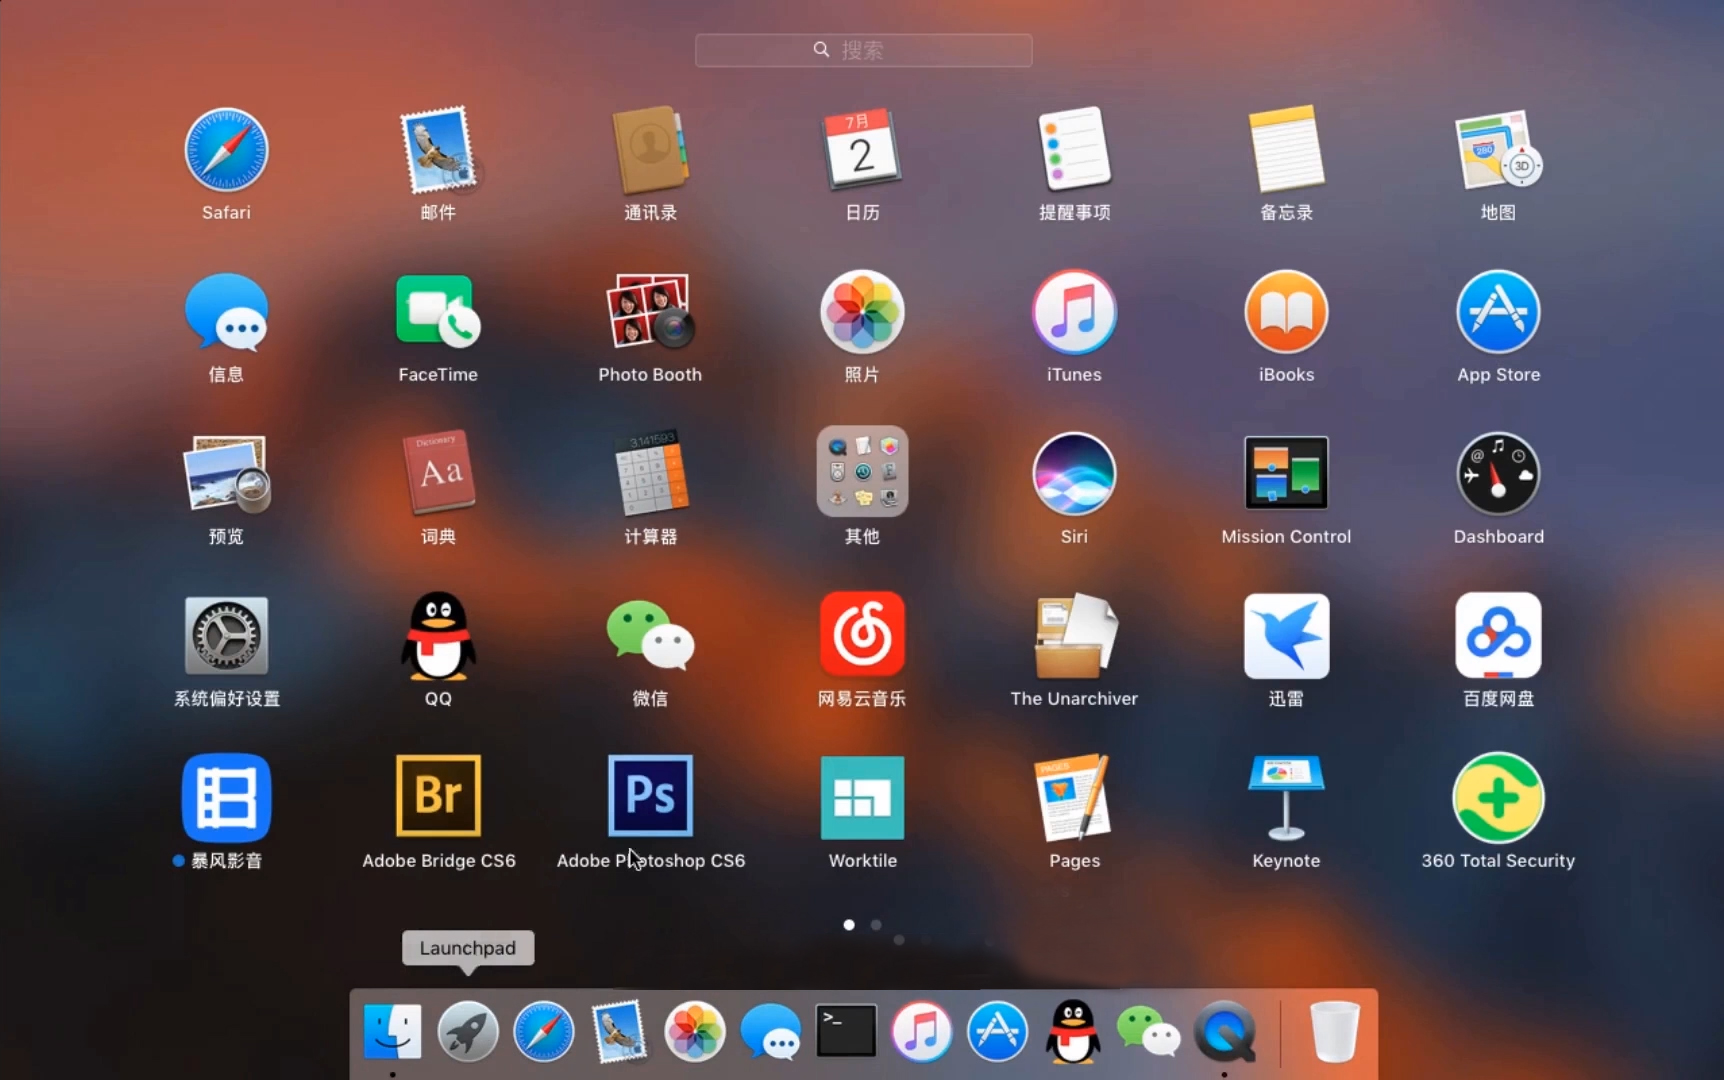Launch Adobe Photoshop CS6

651,796
